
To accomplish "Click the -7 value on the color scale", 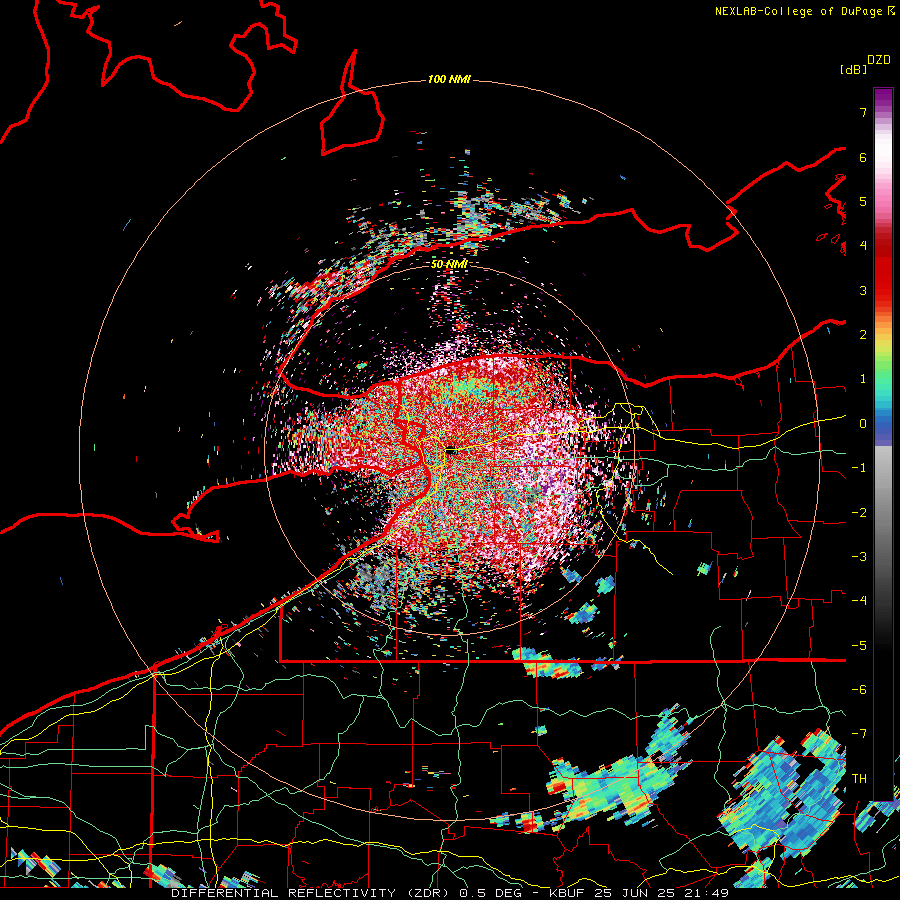I will pyautogui.click(x=859, y=734).
